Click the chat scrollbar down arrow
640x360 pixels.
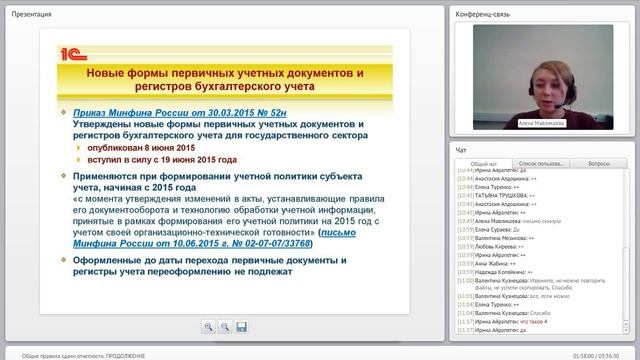[626, 330]
